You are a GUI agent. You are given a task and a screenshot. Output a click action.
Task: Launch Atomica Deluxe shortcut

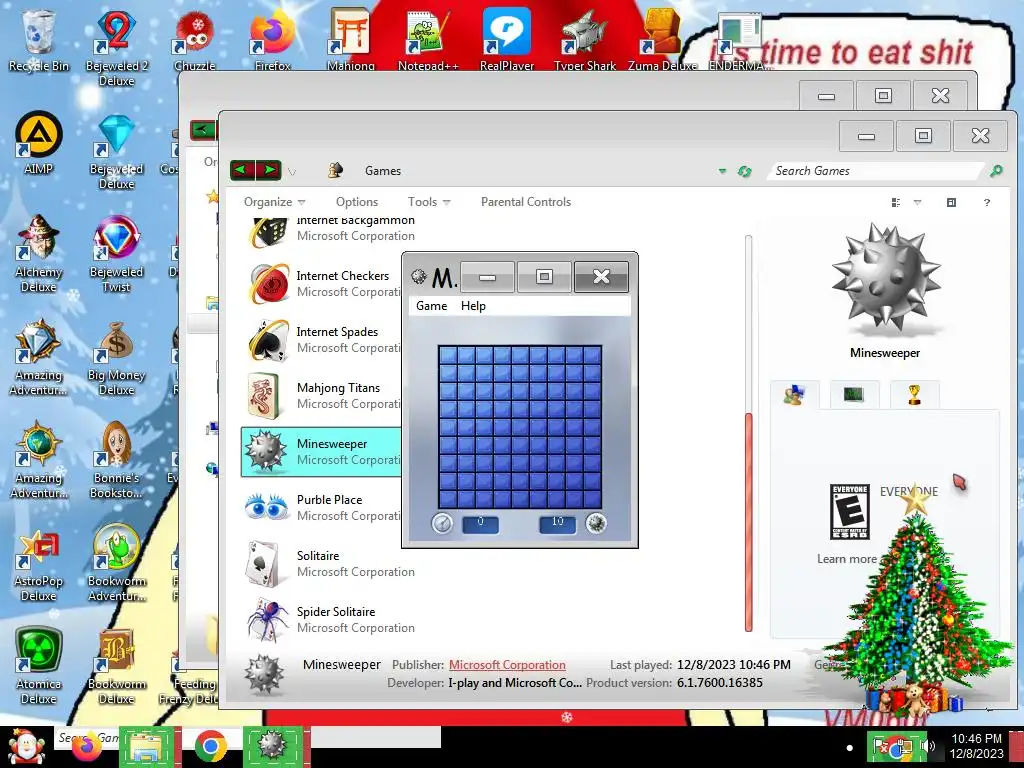tap(38, 666)
